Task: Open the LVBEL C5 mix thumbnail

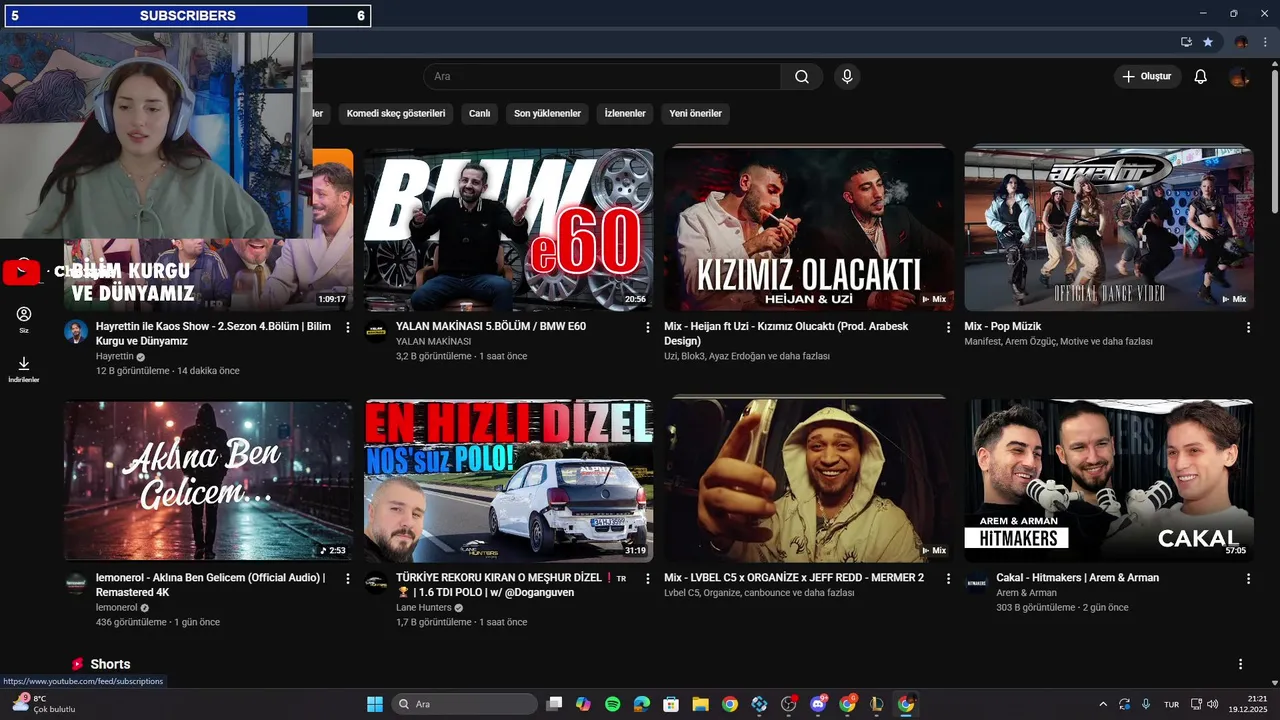Action: pos(808,481)
